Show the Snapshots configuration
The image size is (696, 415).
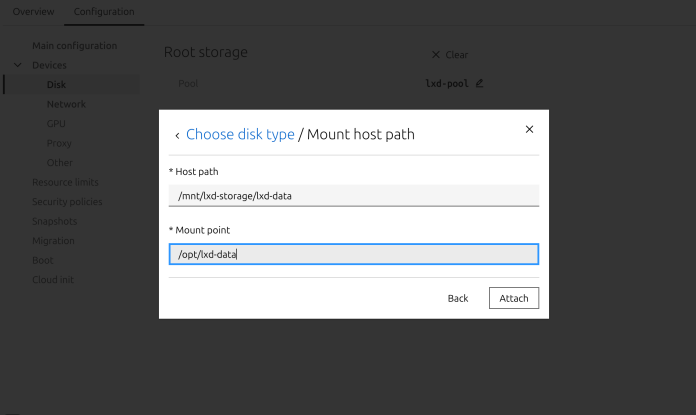54,221
